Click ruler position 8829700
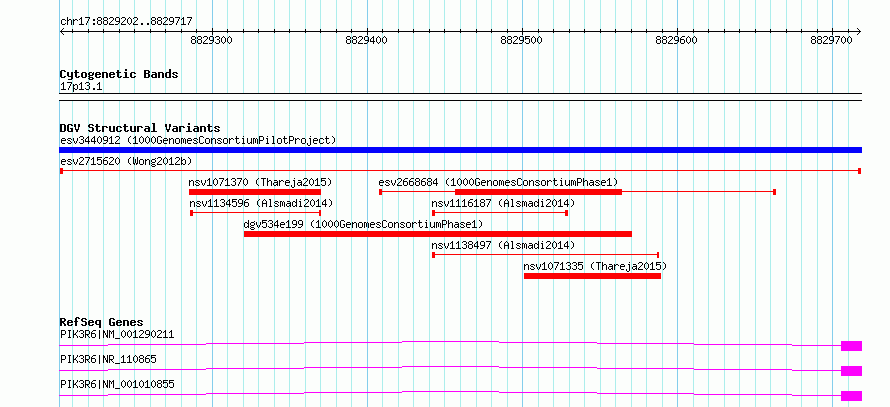890x407 pixels. (x=832, y=40)
